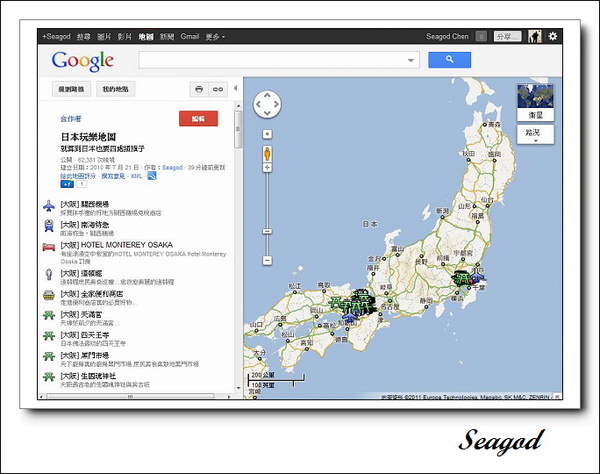The image size is (600, 474).
Task: Open the News item in top bar
Action: (167, 37)
